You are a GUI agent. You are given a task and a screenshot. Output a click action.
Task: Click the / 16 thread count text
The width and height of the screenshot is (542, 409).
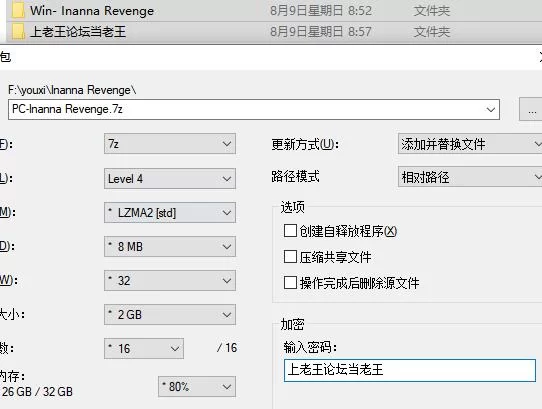click(227, 348)
